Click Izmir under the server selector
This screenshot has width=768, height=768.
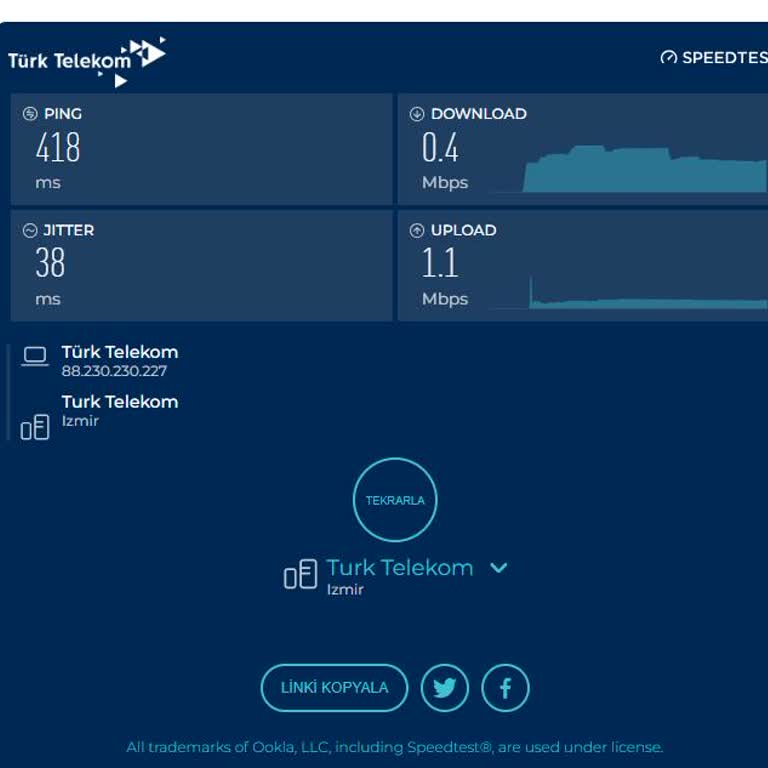345,589
